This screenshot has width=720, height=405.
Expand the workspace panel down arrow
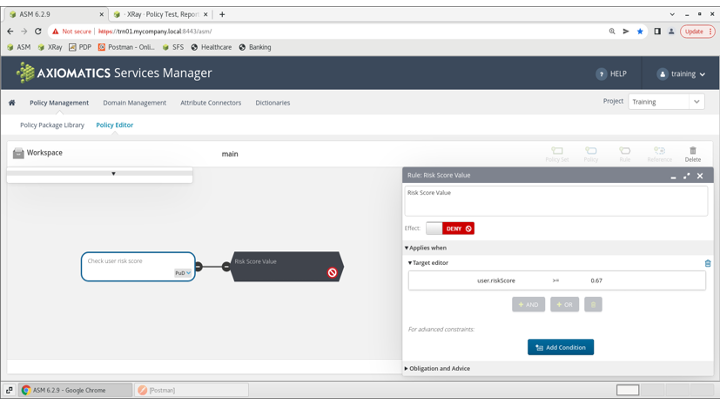pos(113,174)
